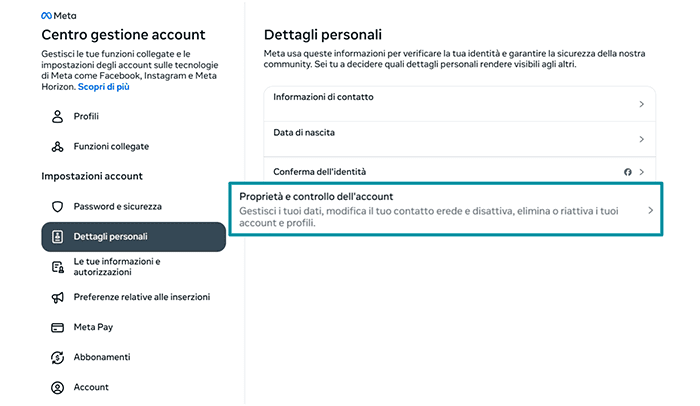Click the Profili person icon
Screen dimensions: 700x406
[57, 117]
